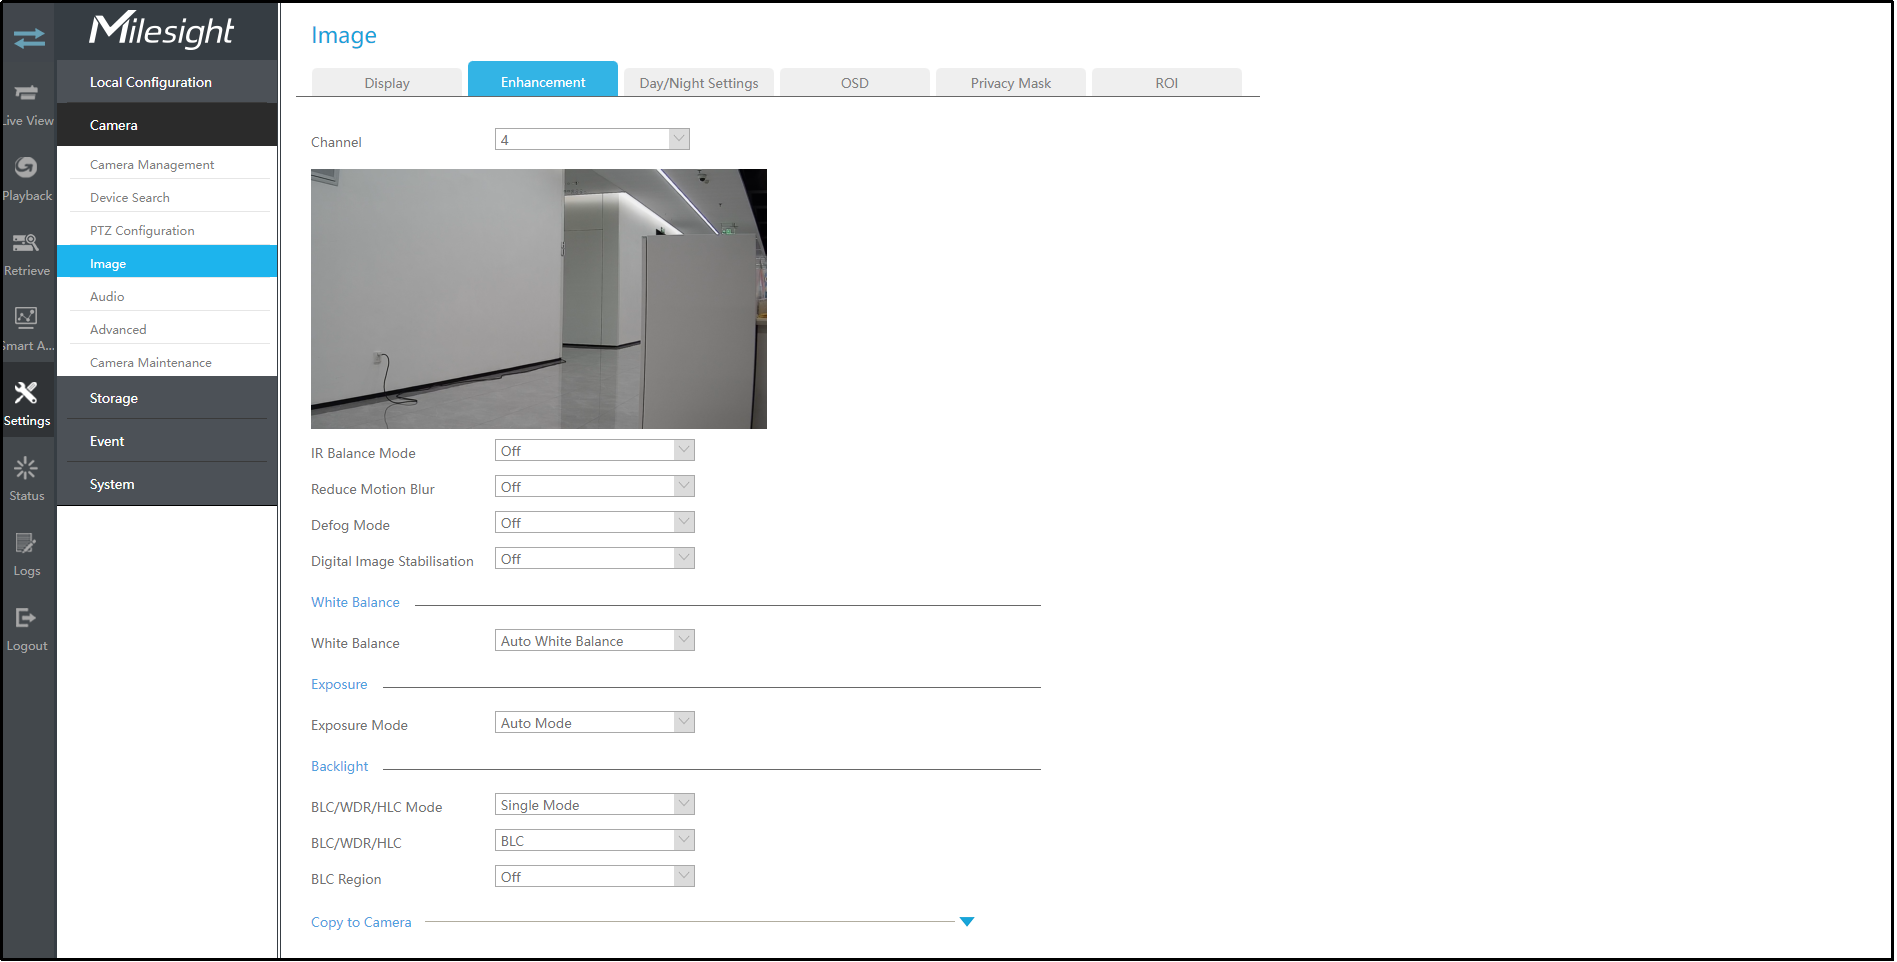The width and height of the screenshot is (1897, 962).
Task: Open the Retrieve icon in sidebar
Action: point(27,243)
